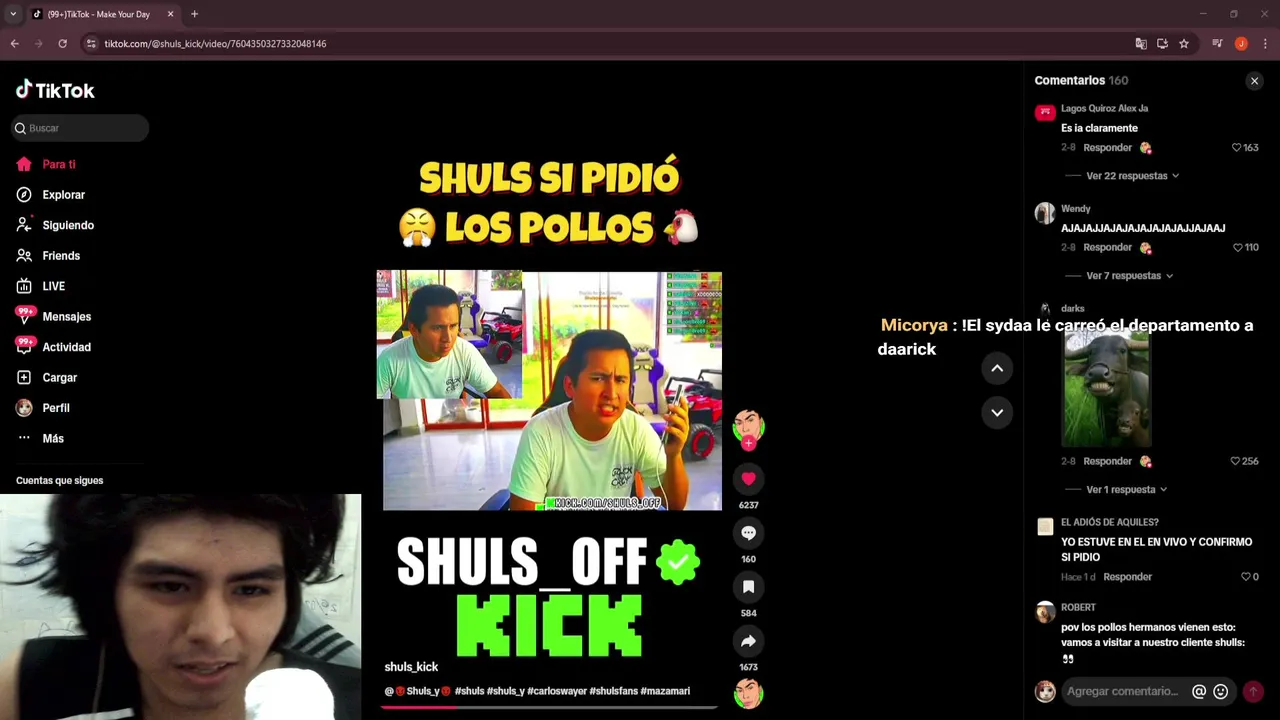Image resolution: width=1280 pixels, height=720 pixels.
Task: Open the emoji picker icon
Action: [x=1220, y=691]
